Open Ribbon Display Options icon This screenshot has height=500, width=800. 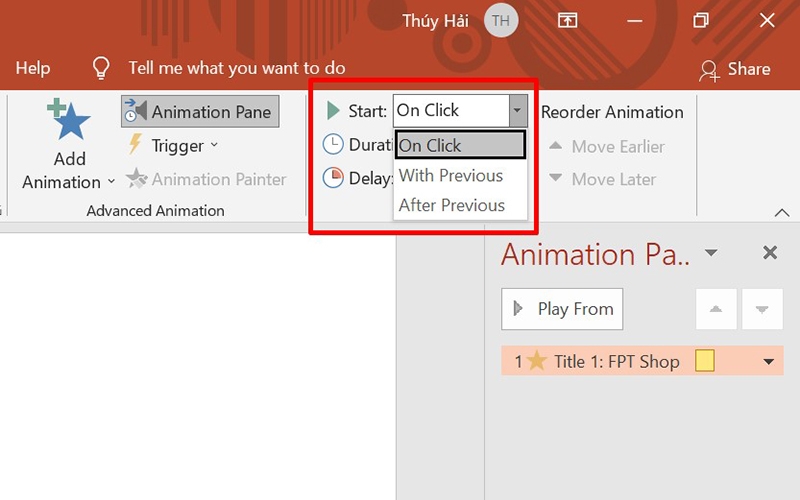click(x=567, y=20)
